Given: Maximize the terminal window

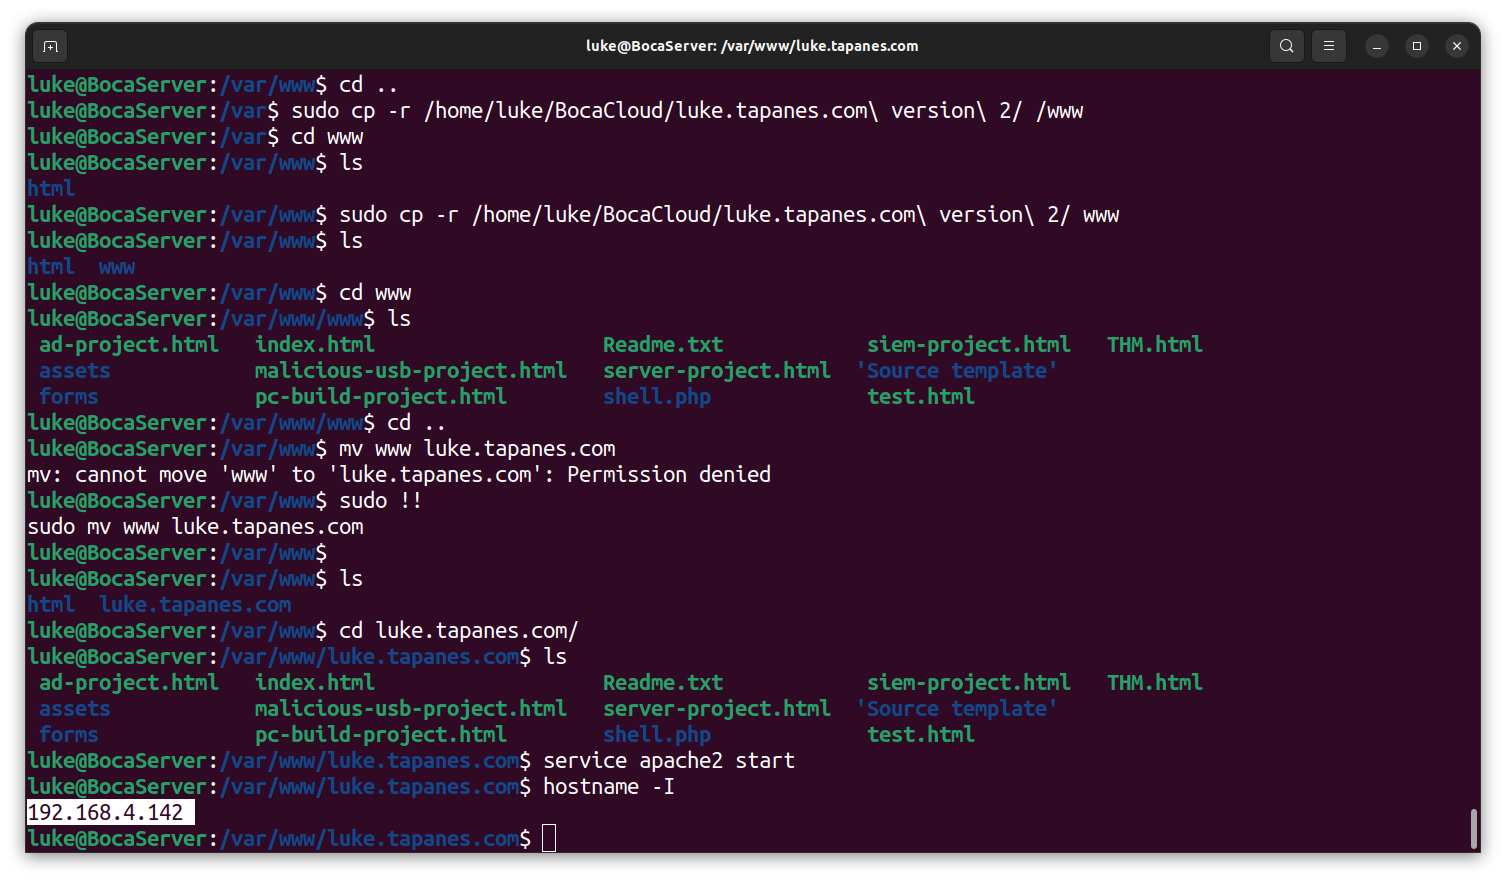Looking at the screenshot, I should (x=1417, y=46).
